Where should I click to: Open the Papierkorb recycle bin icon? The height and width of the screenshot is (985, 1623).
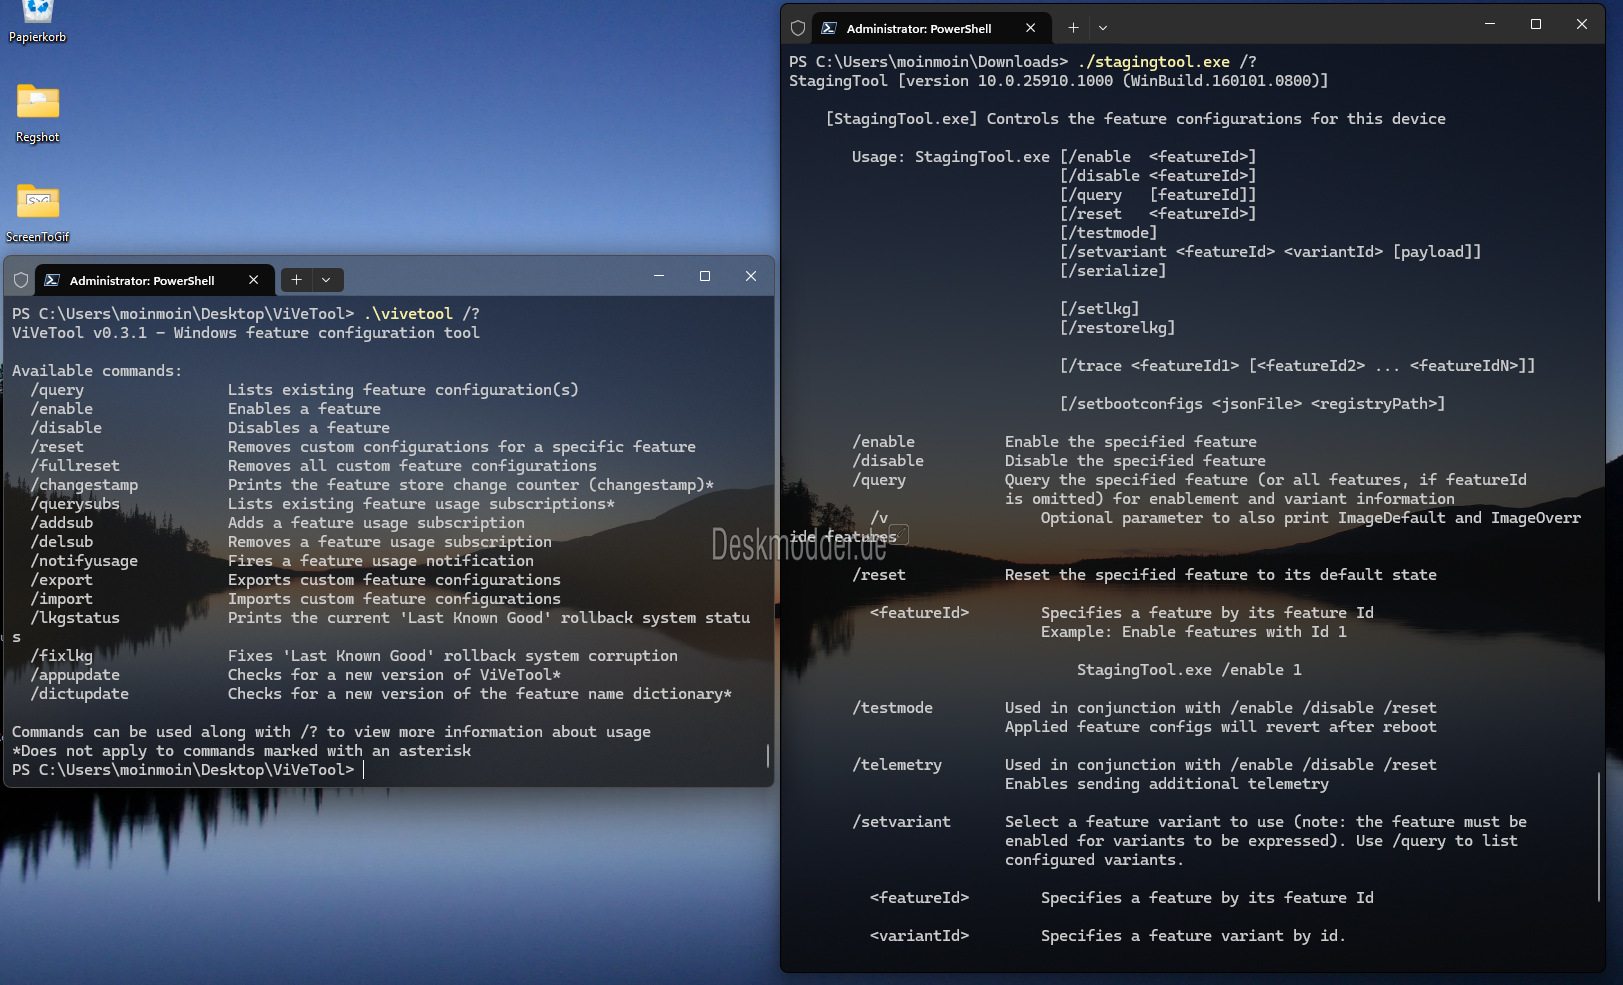[x=37, y=20]
